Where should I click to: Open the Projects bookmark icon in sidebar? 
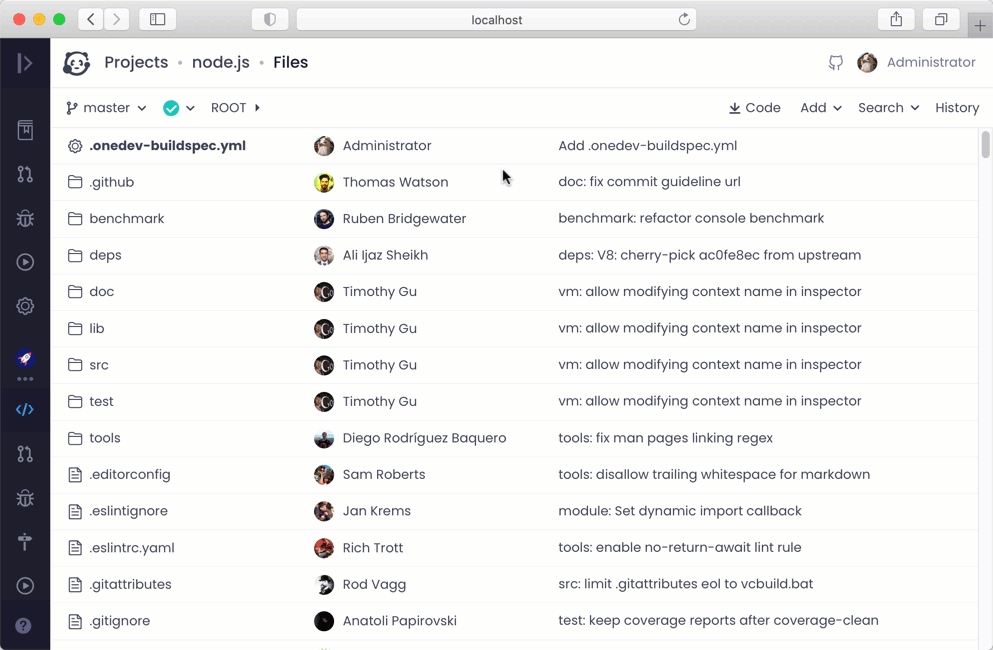coord(25,130)
